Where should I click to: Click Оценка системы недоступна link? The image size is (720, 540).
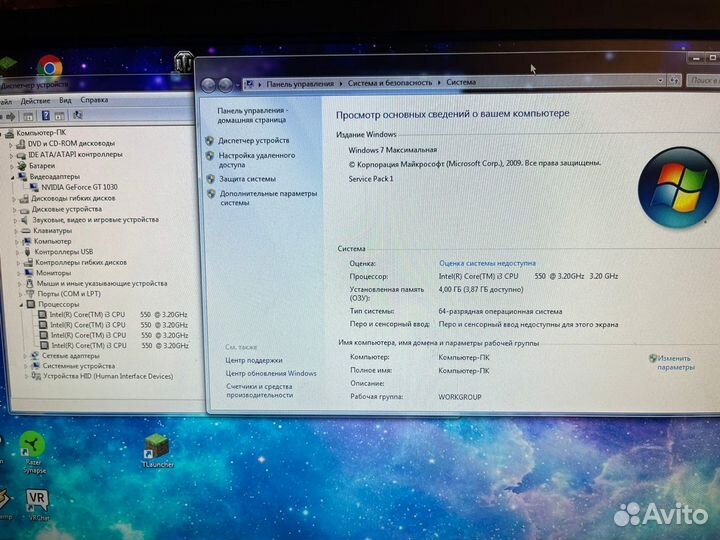click(487, 263)
